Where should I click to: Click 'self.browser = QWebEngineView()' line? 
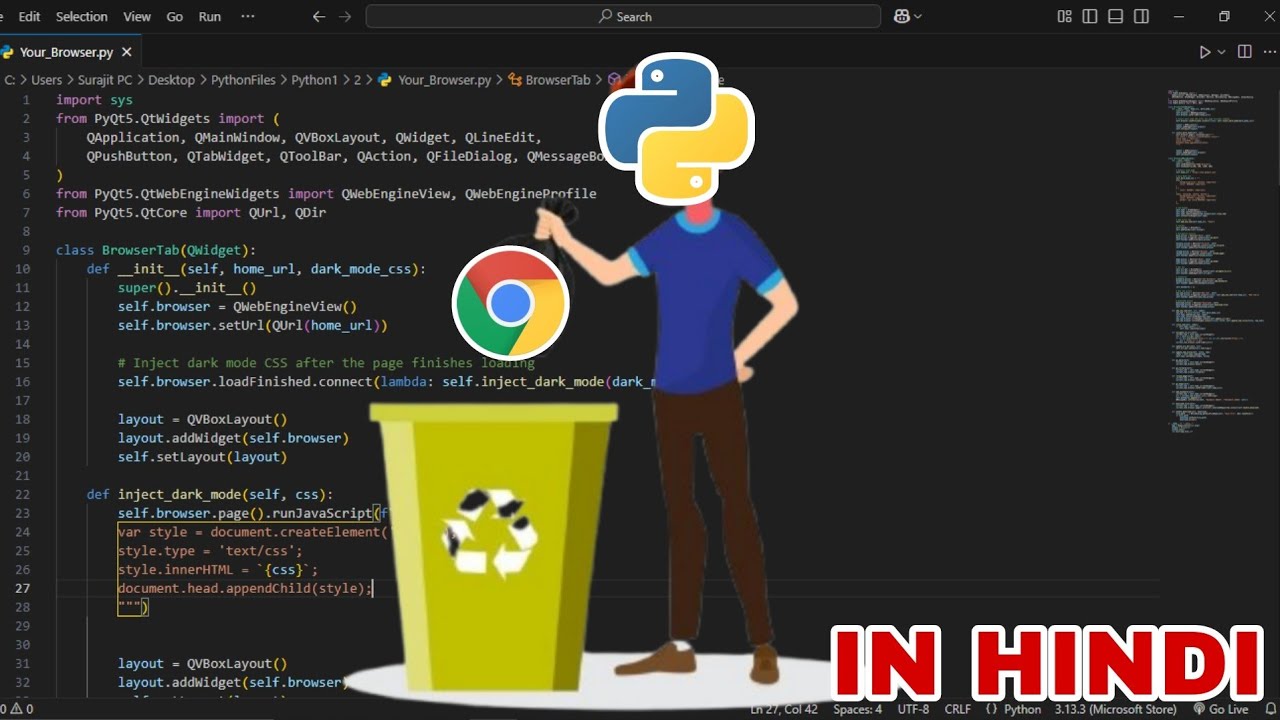coord(237,307)
